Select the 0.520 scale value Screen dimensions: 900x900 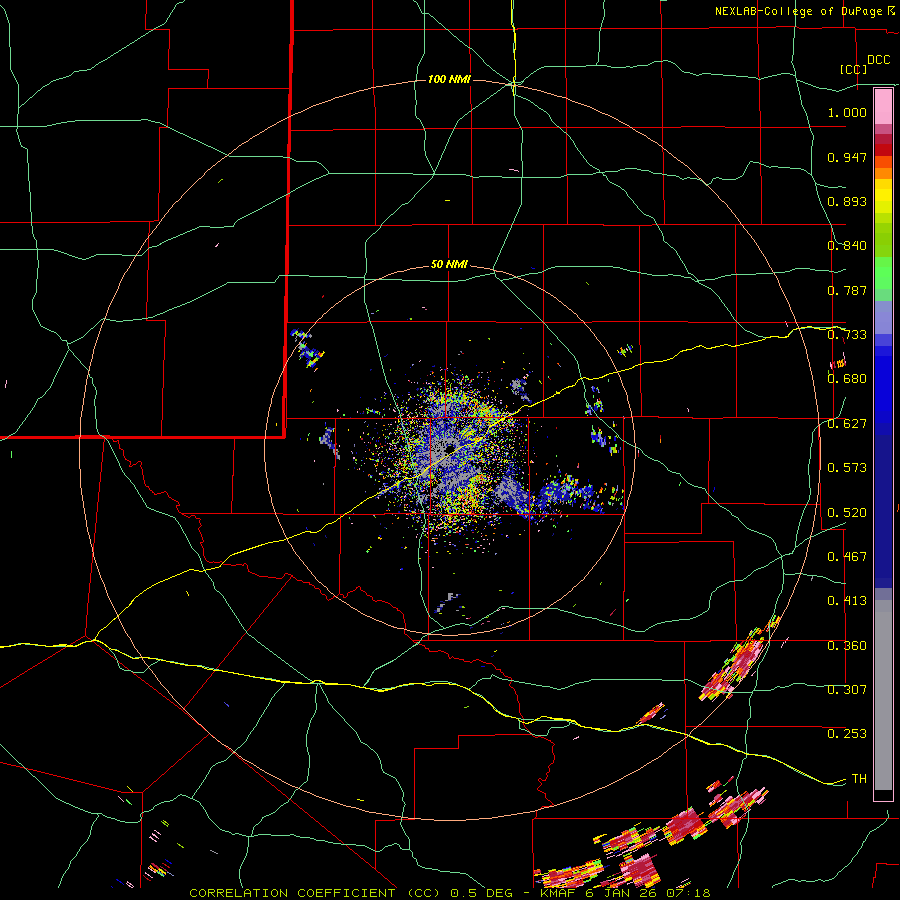[847, 513]
